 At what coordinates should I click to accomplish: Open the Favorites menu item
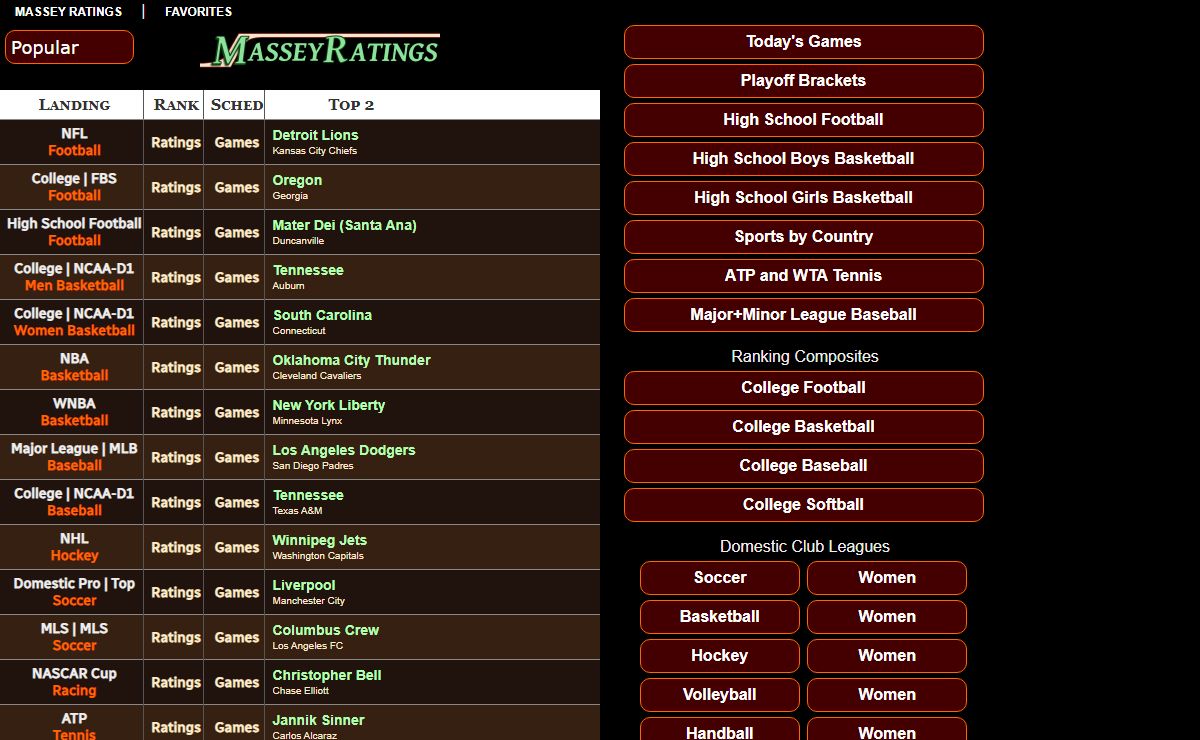tap(198, 12)
